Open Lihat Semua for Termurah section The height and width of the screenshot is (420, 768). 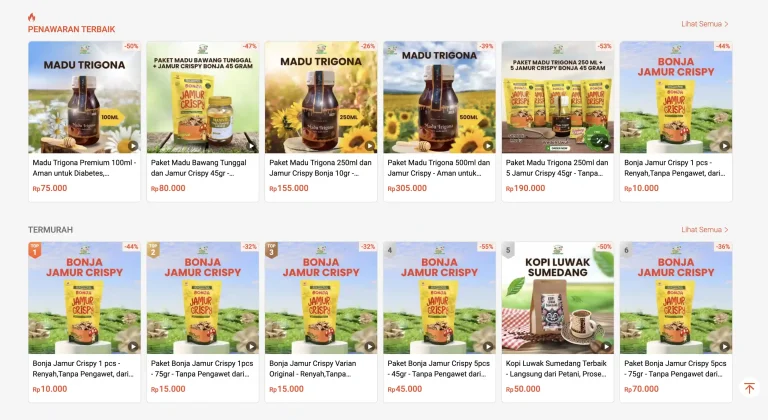[x=704, y=229]
